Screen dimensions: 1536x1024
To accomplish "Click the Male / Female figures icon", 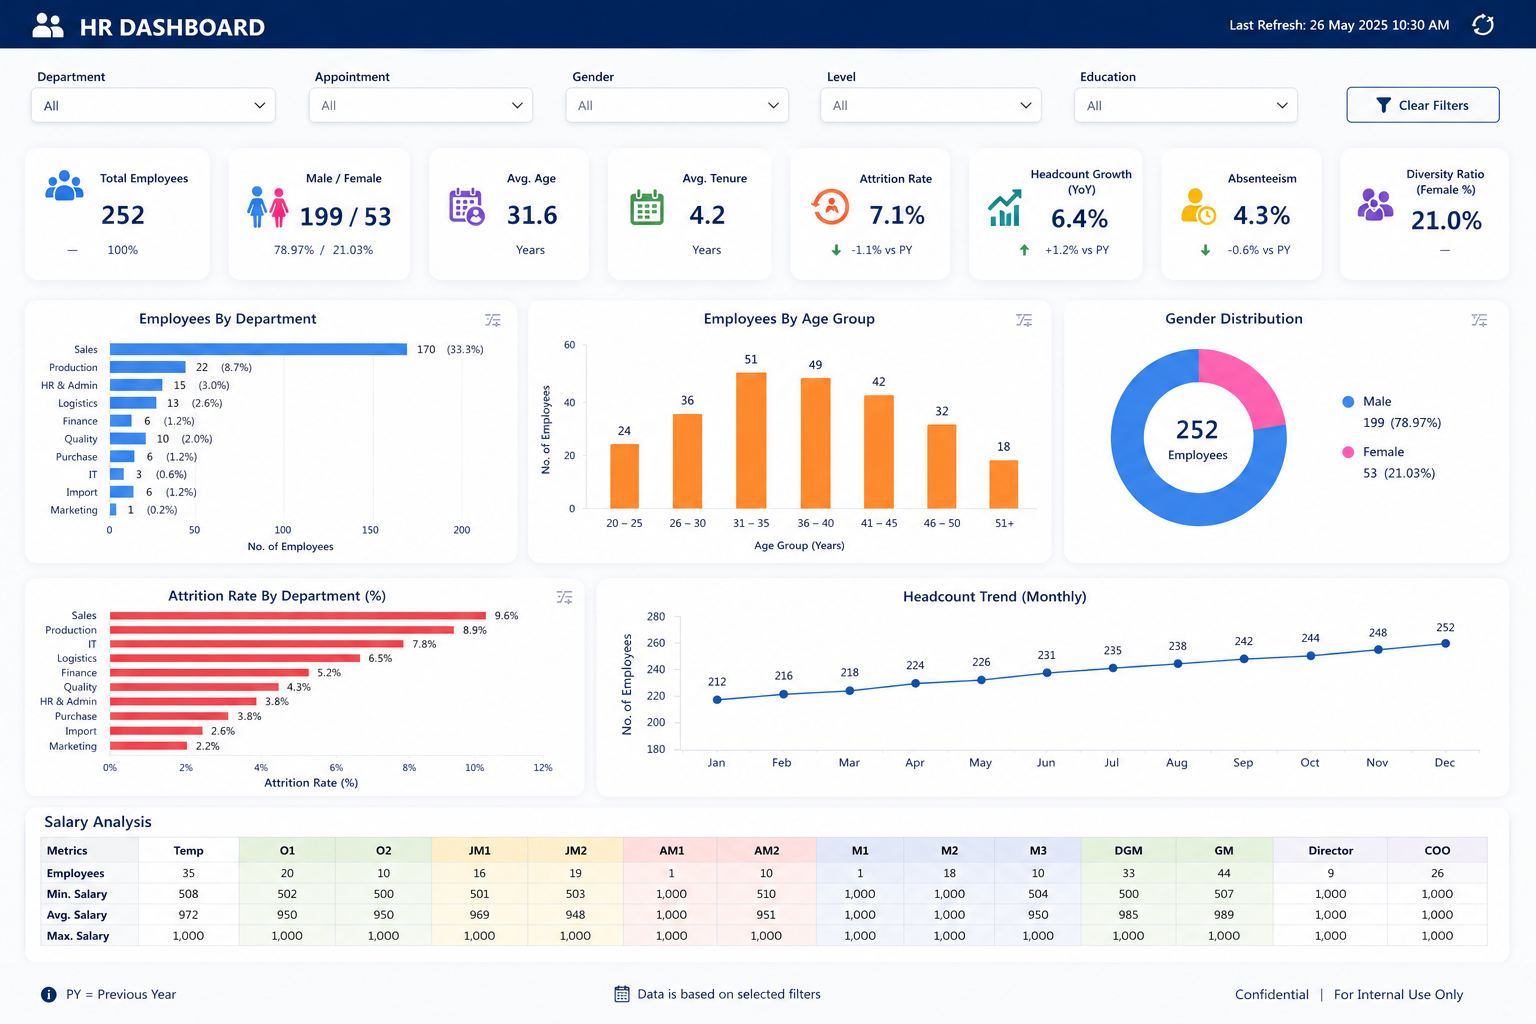I will pyautogui.click(x=268, y=207).
